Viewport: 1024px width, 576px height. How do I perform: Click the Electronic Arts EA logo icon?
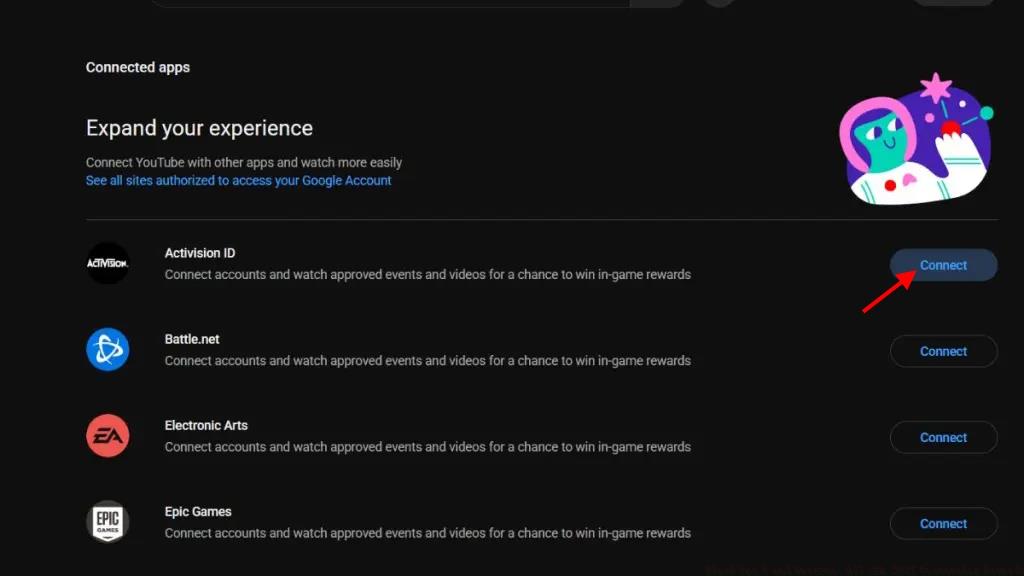click(x=107, y=436)
